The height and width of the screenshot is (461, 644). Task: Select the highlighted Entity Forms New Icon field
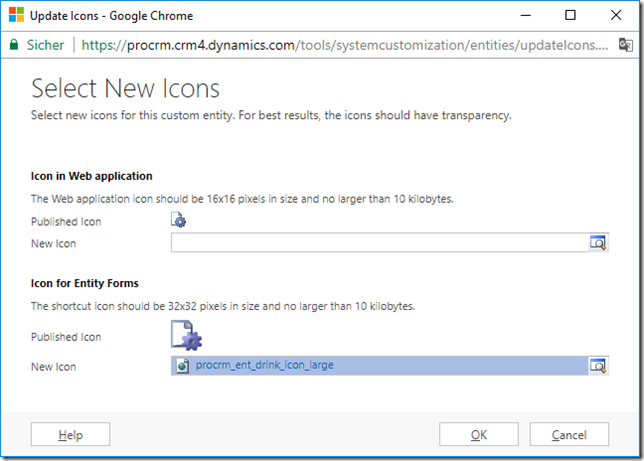(x=450, y=366)
